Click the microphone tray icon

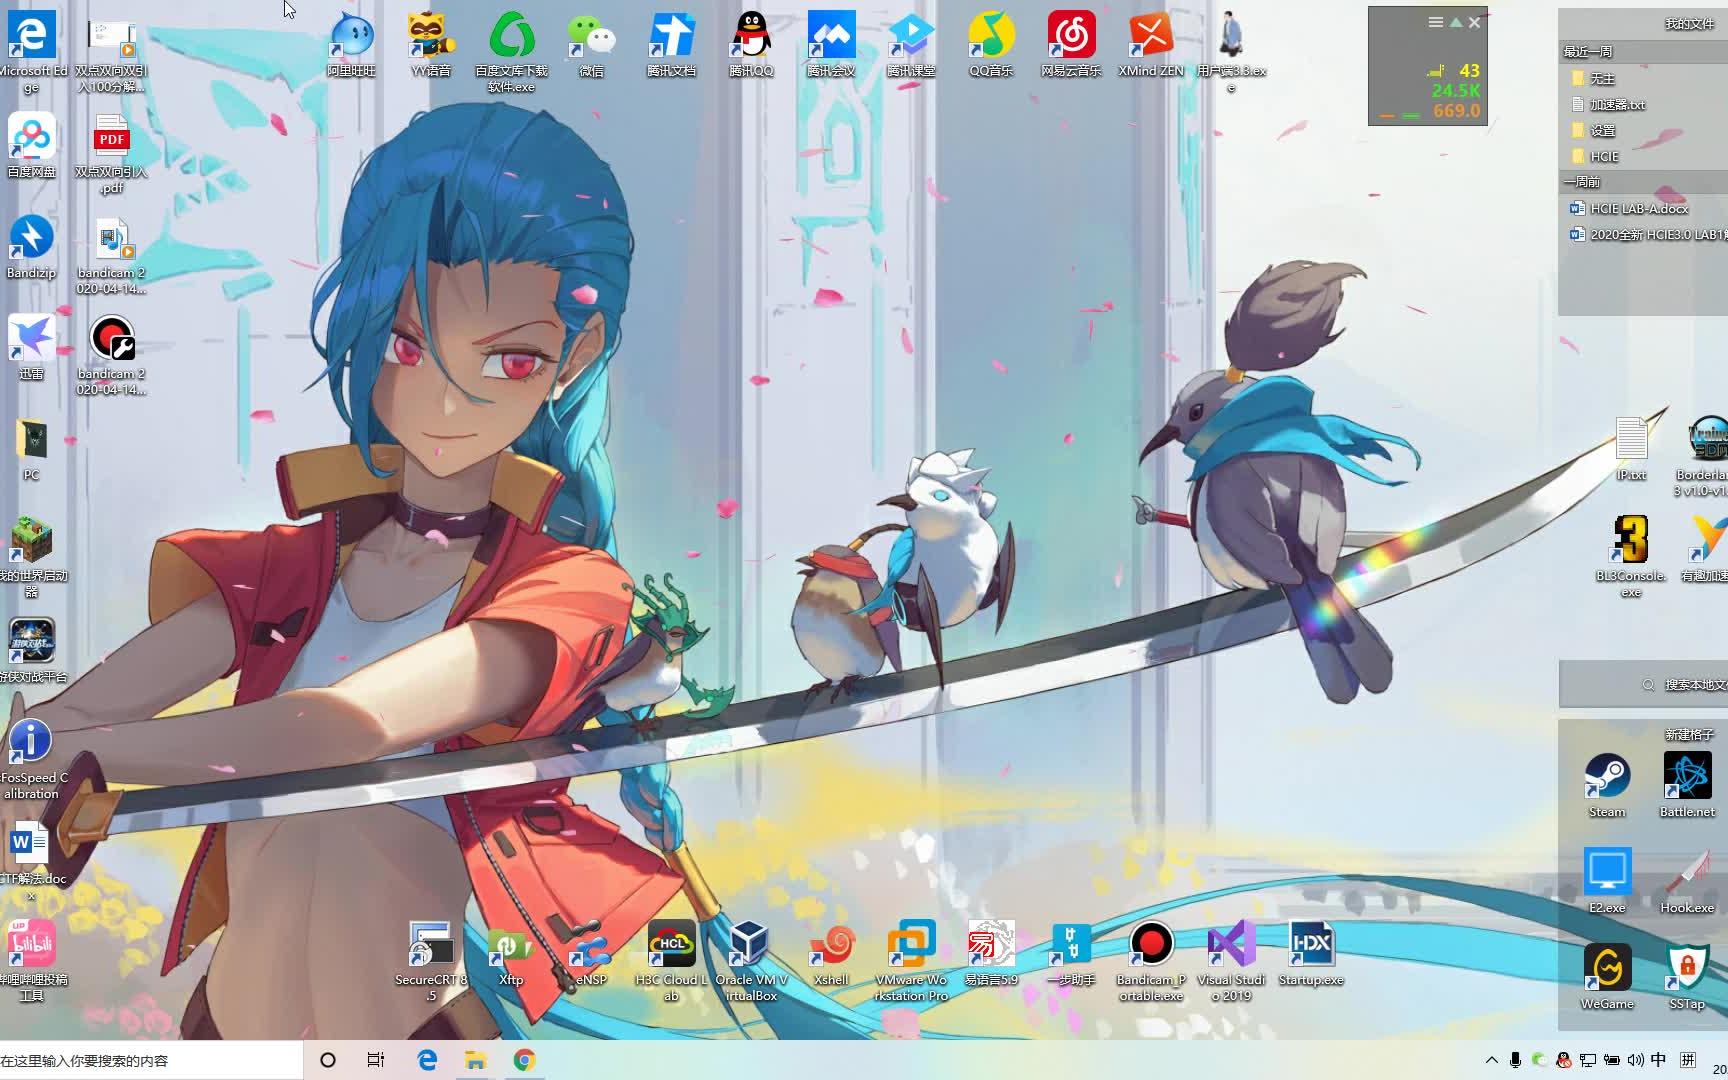[1516, 1060]
